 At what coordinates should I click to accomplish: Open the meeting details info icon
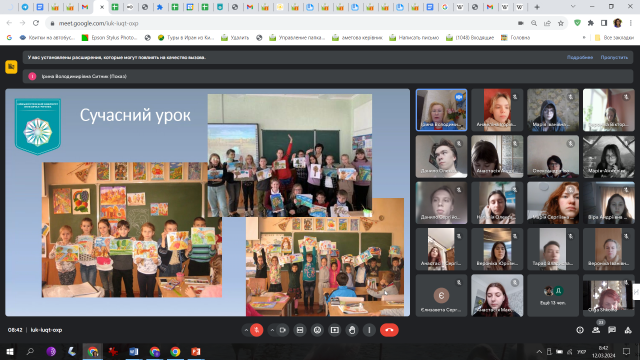coord(580,330)
